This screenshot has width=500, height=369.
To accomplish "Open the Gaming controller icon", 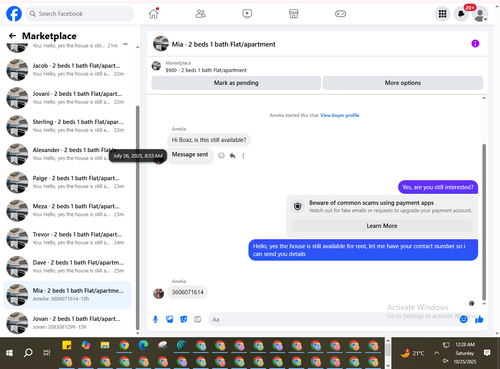I will [x=340, y=14].
